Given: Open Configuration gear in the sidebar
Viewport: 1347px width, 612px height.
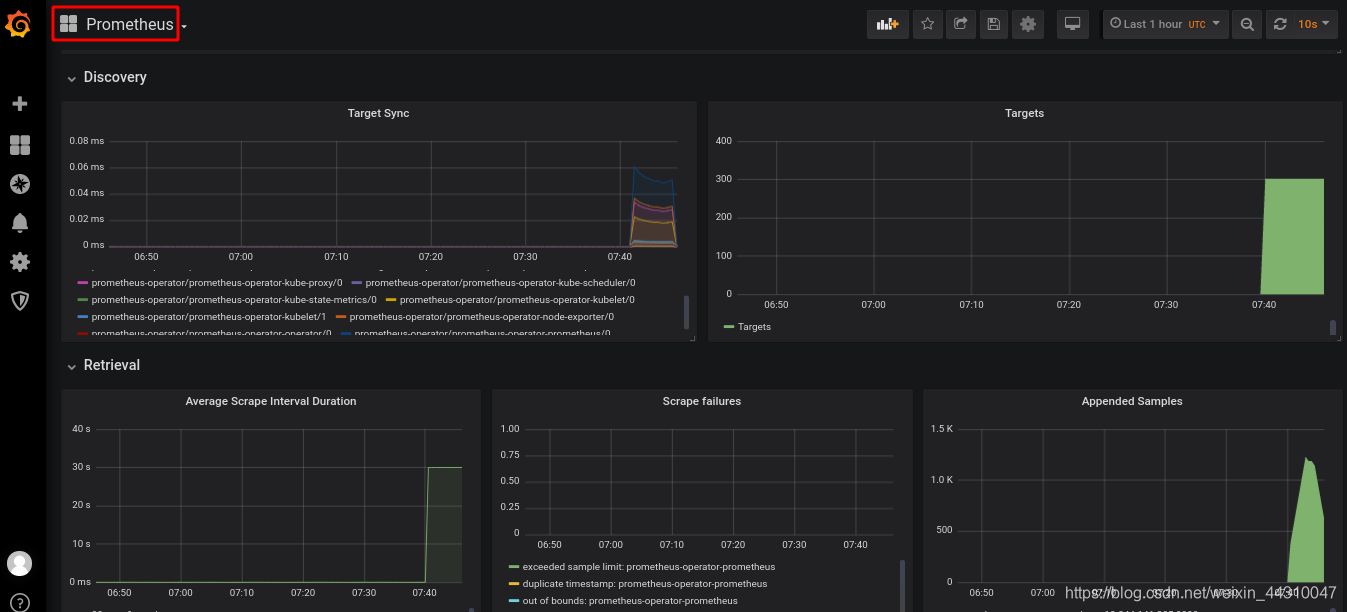Looking at the screenshot, I should point(19,262).
